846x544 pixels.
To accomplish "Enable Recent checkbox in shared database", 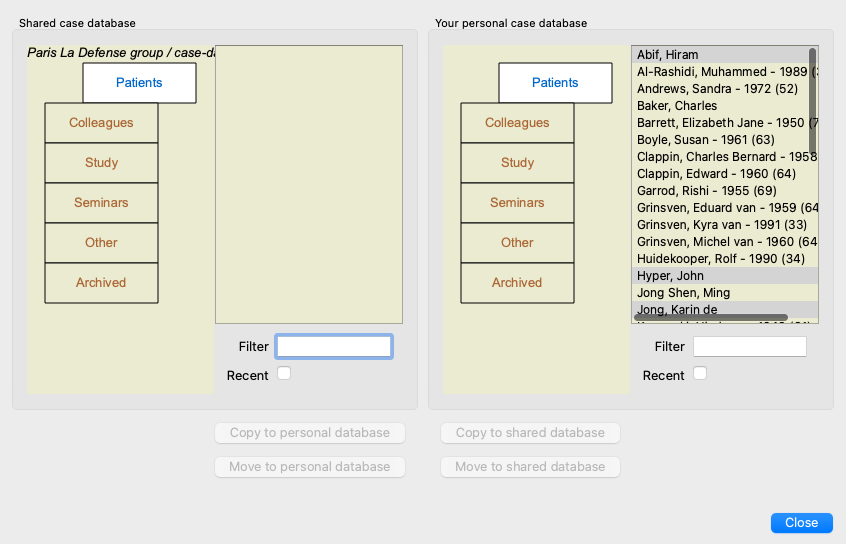I will [x=284, y=373].
